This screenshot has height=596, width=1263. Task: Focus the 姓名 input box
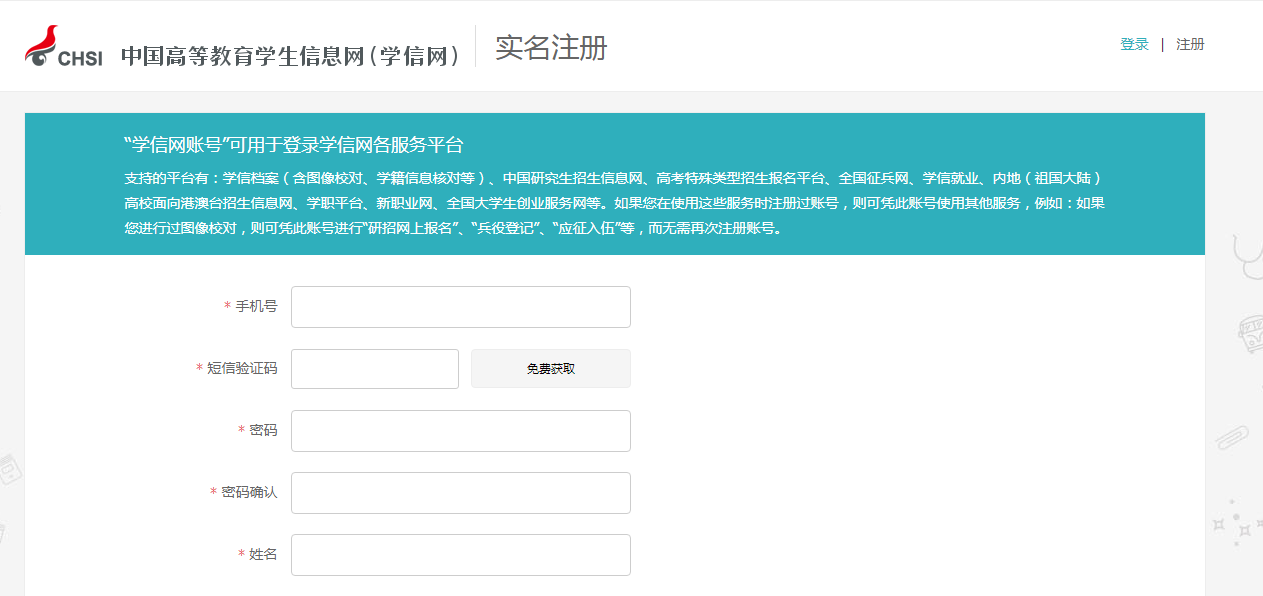(460, 555)
